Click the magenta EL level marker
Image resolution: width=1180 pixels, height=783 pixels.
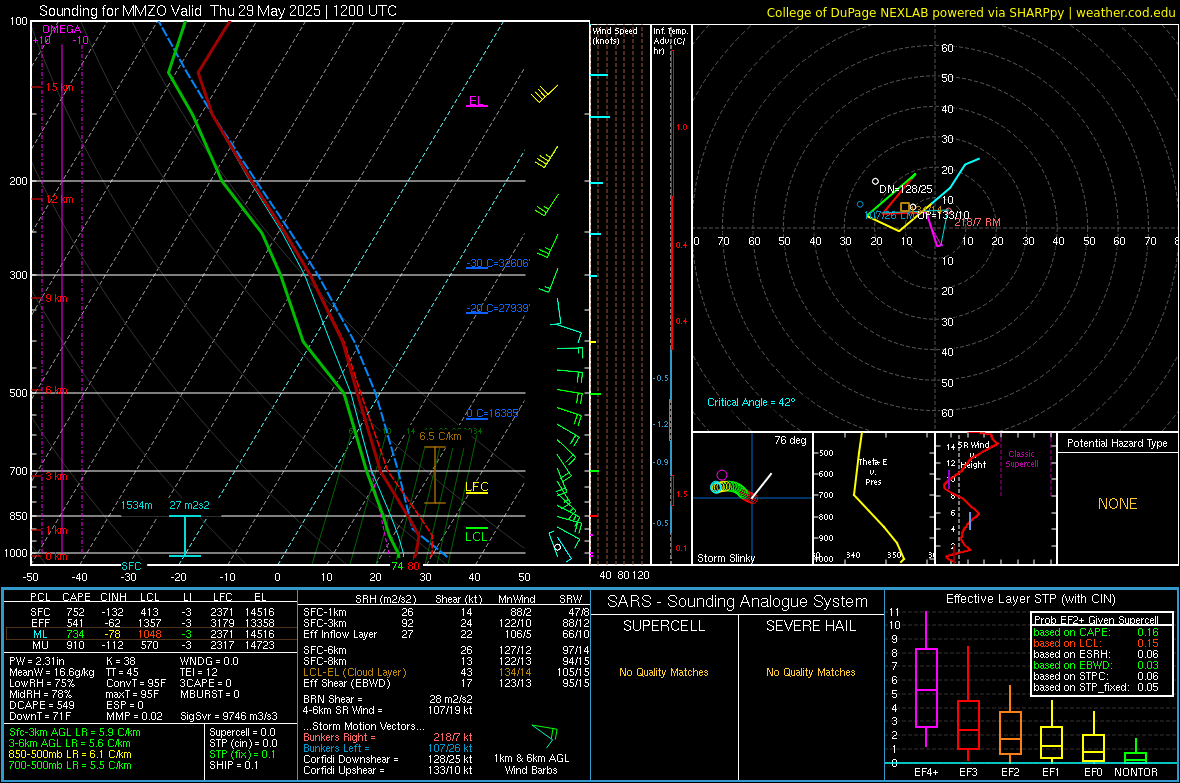(x=476, y=101)
